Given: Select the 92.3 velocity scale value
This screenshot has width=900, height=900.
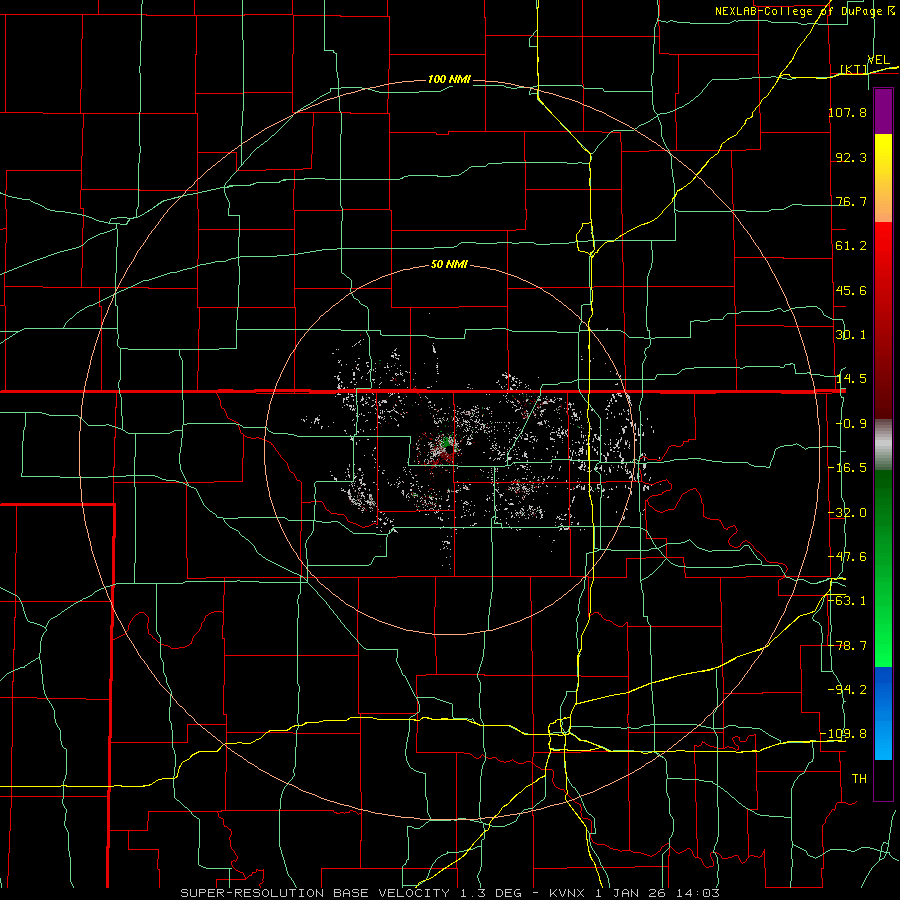Looking at the screenshot, I should coord(851,157).
